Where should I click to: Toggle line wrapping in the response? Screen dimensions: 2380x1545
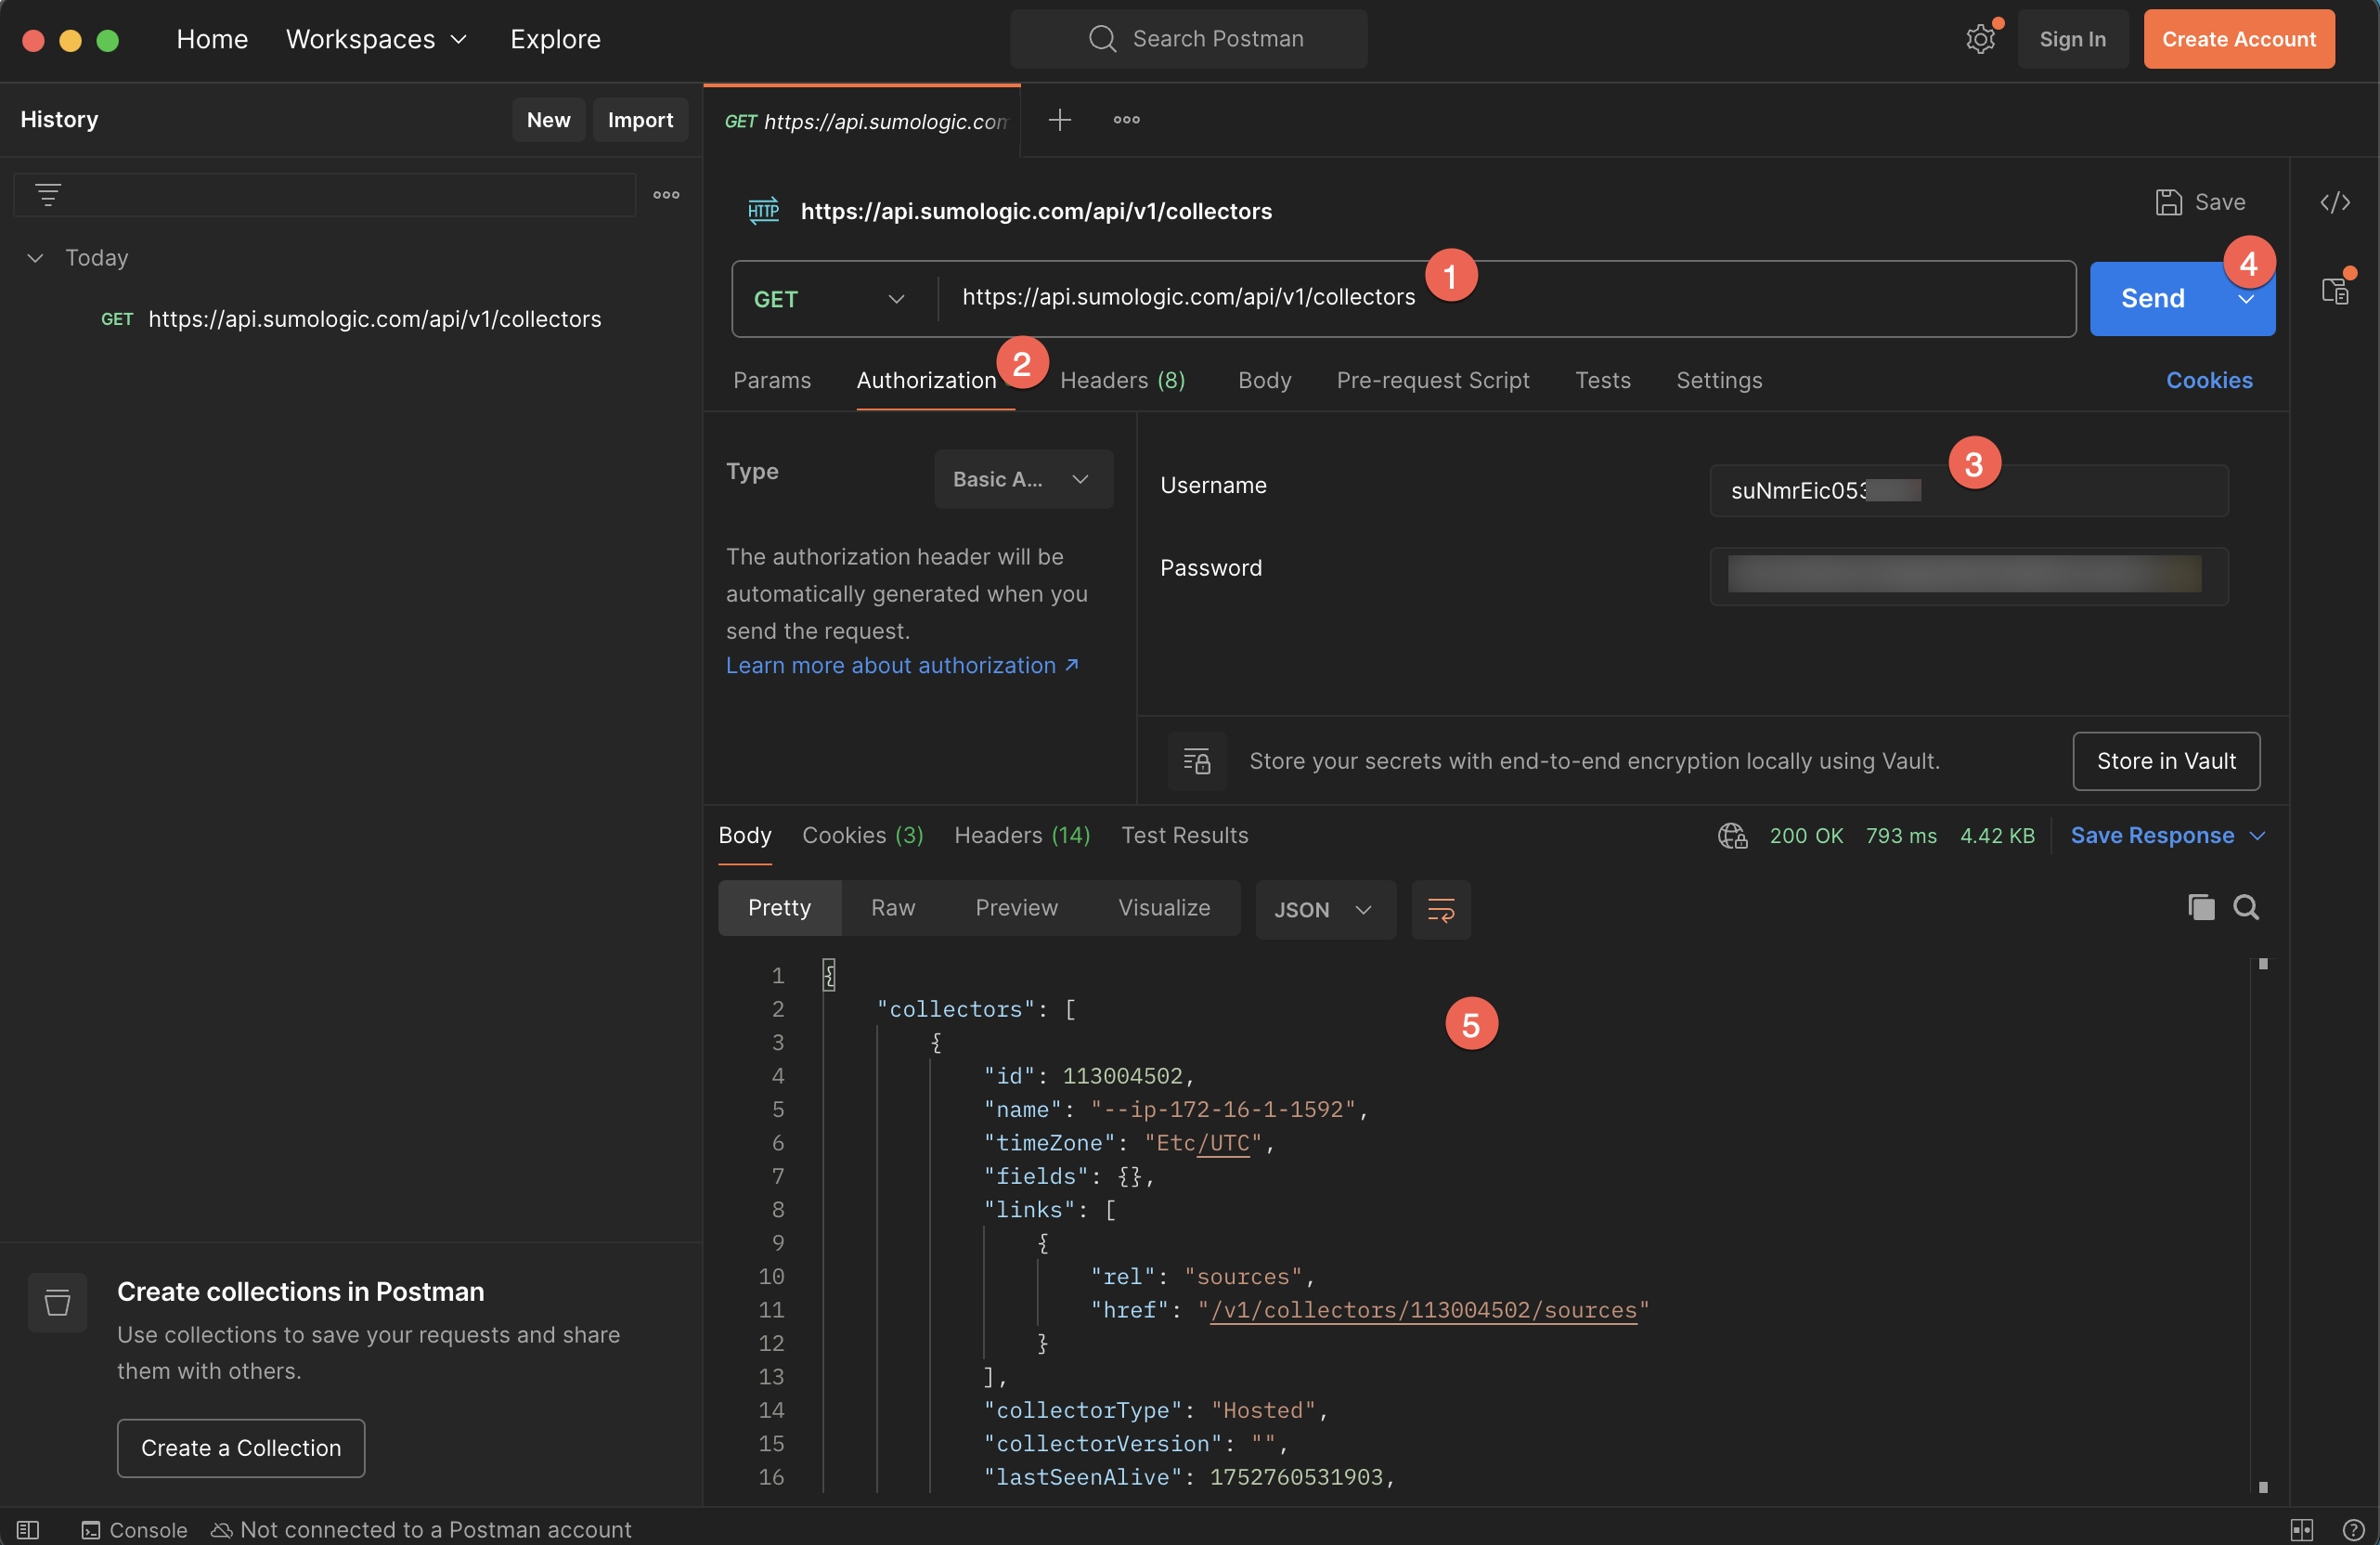[x=1440, y=909]
